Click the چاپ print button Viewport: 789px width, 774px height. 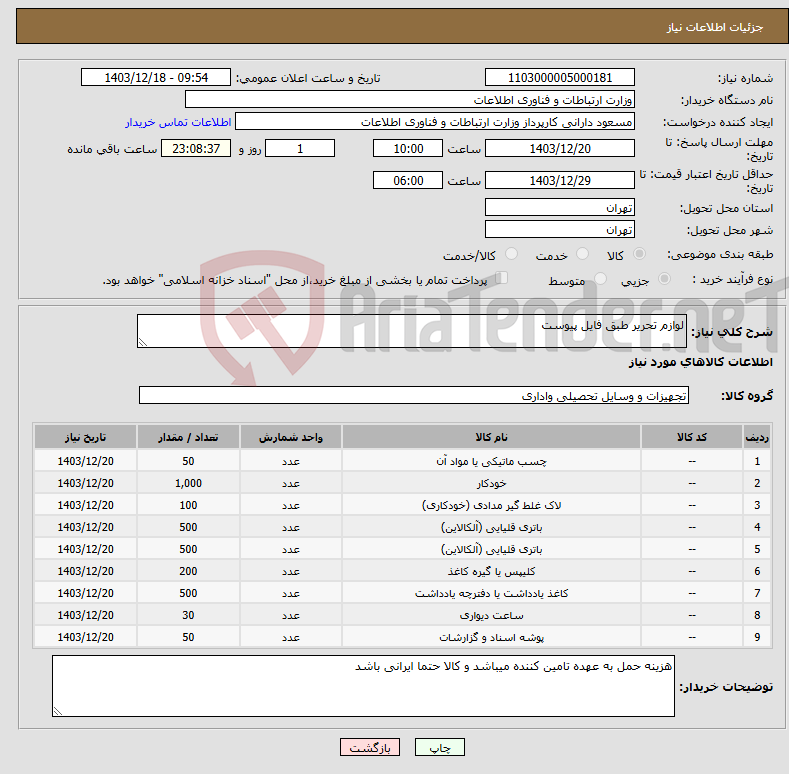point(439,747)
